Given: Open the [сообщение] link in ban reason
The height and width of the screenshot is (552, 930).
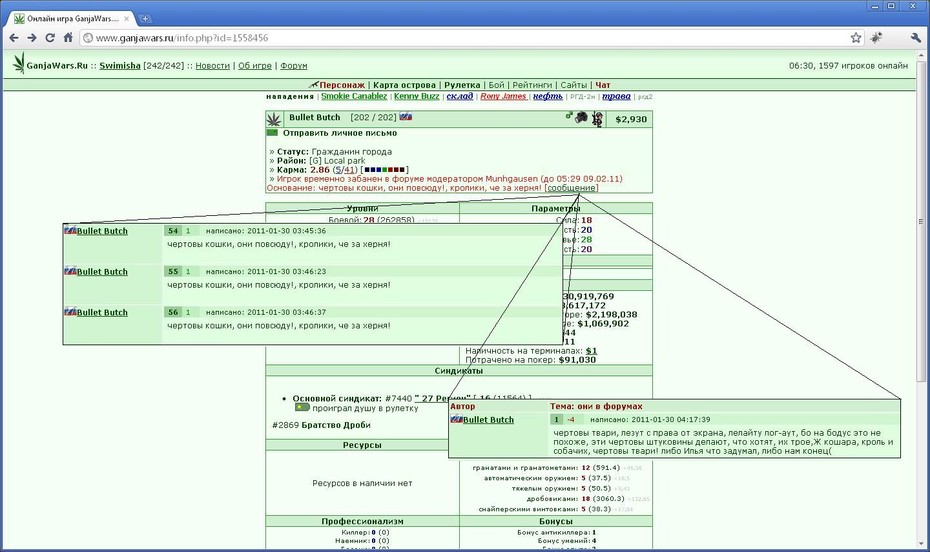Looking at the screenshot, I should coord(571,188).
